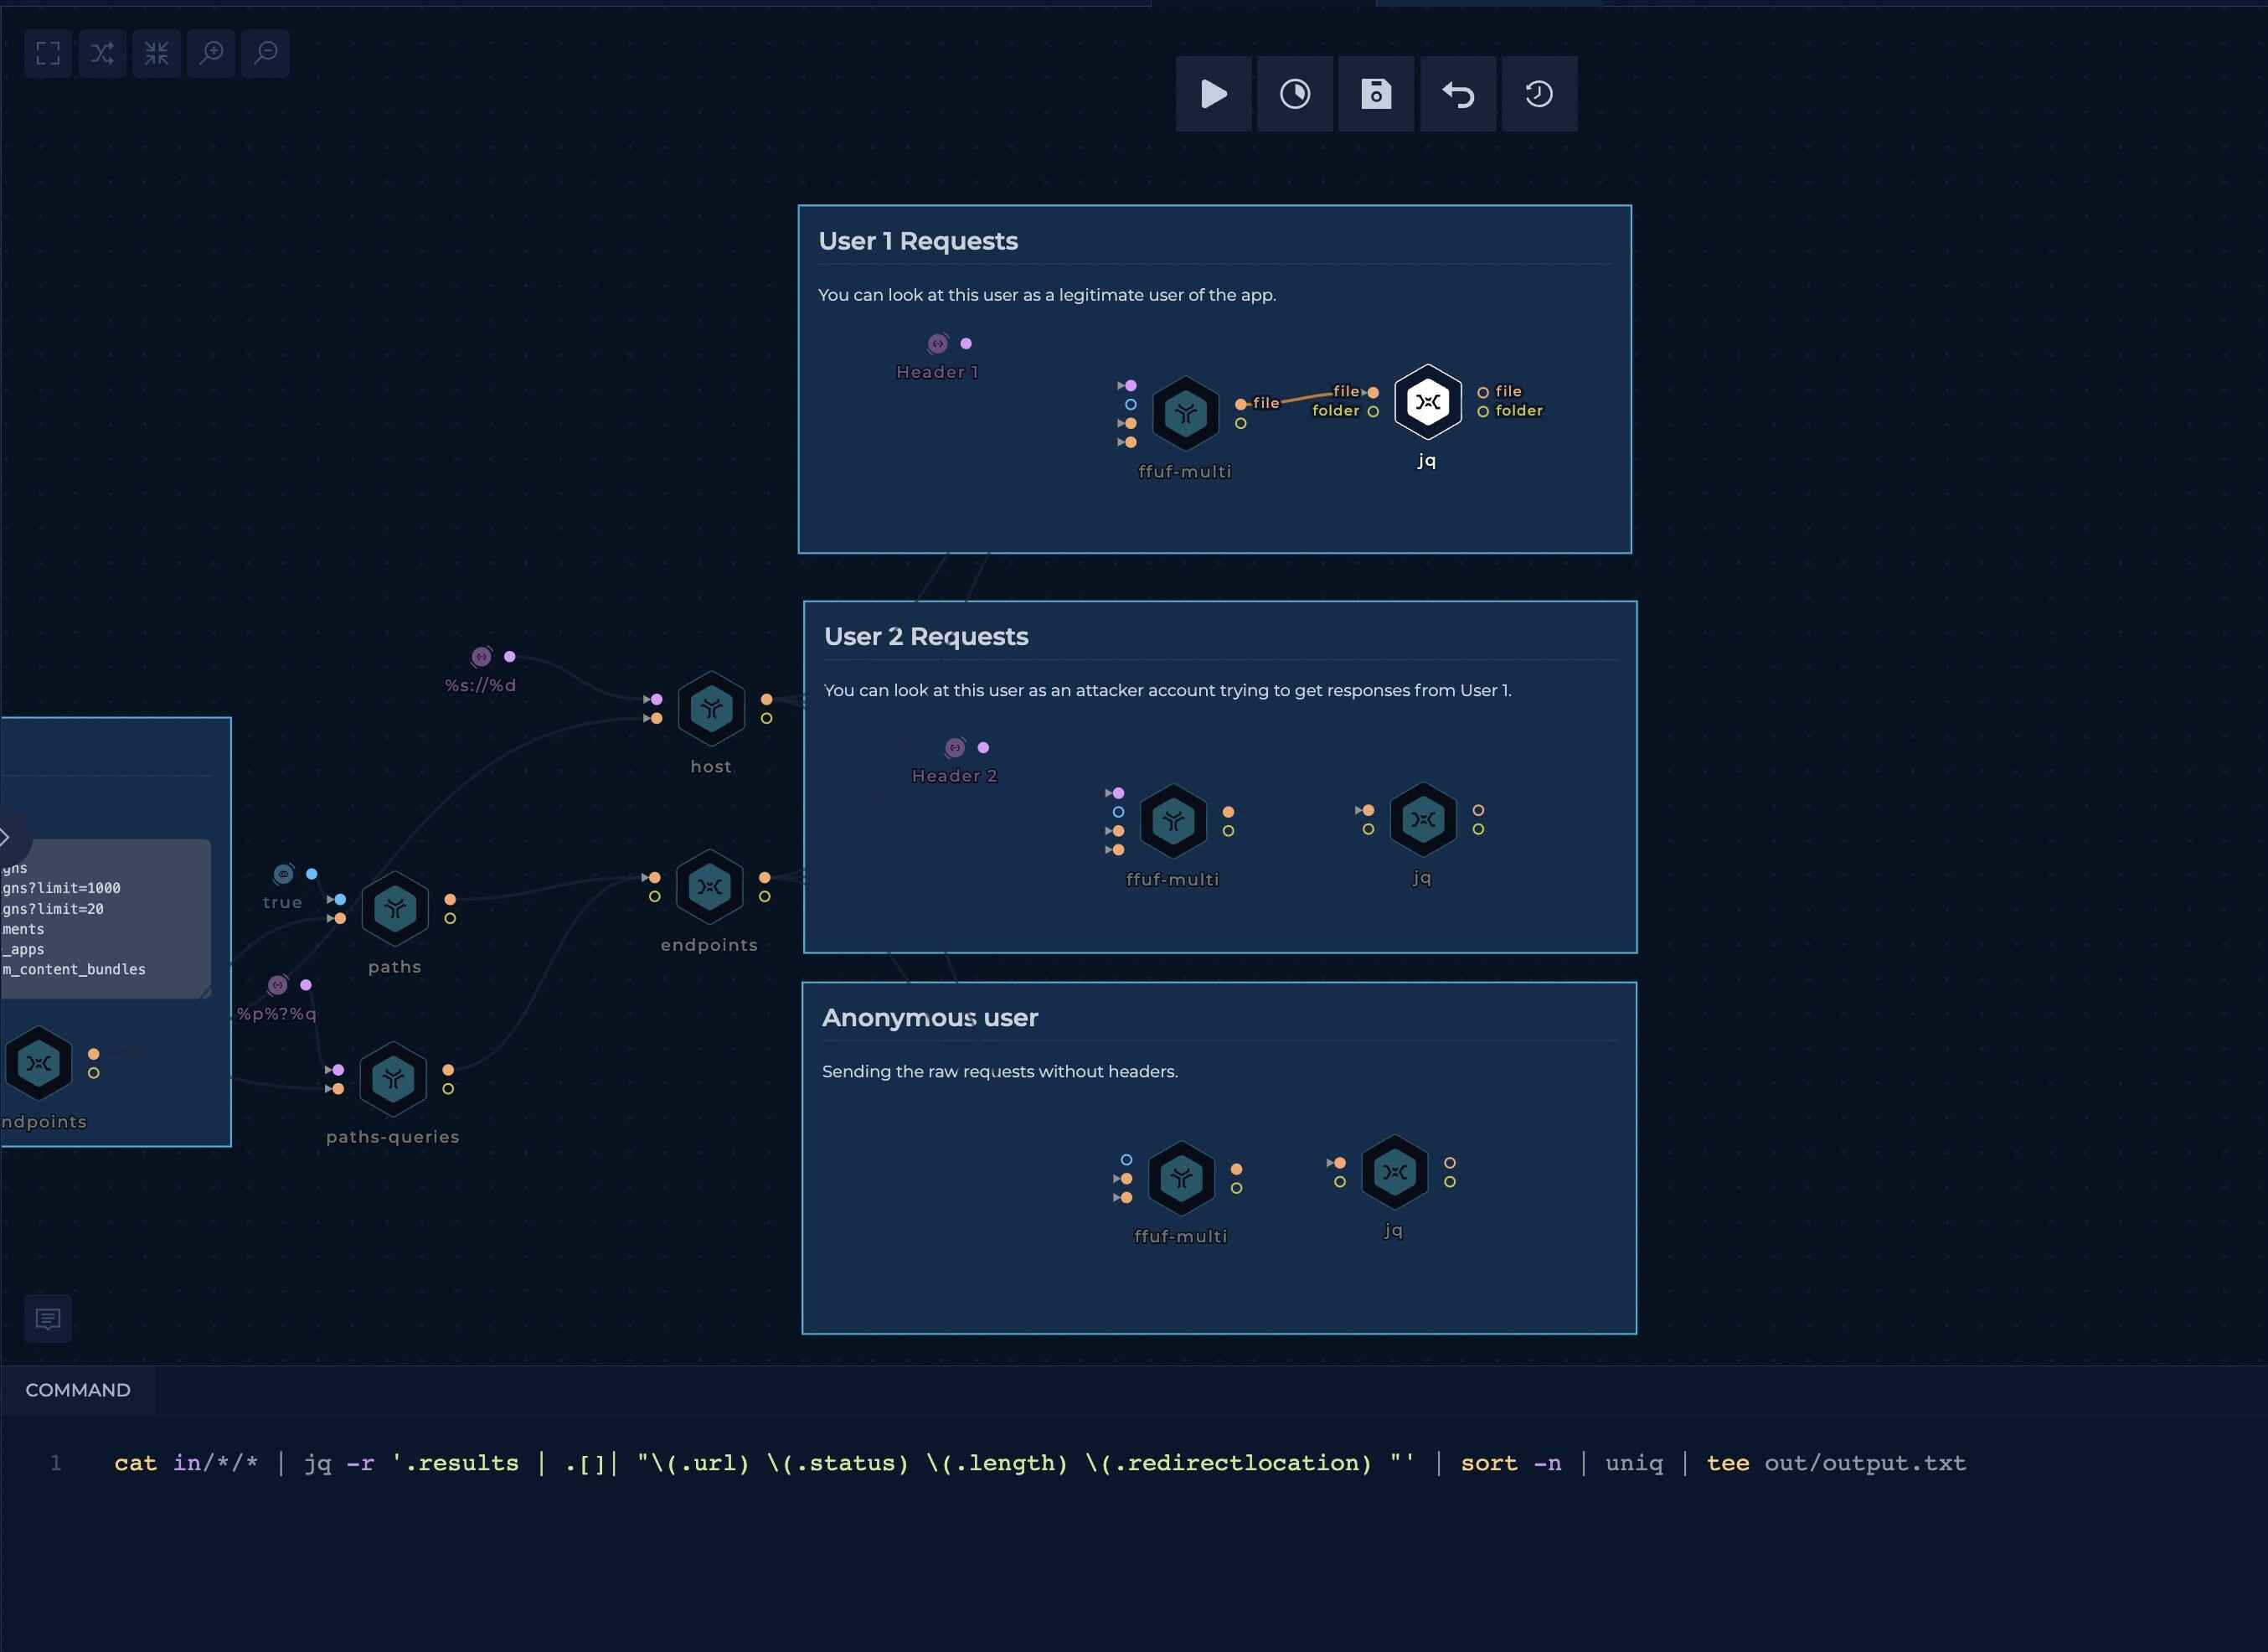
Task: Open the schedule clock button
Action: pos(1295,94)
